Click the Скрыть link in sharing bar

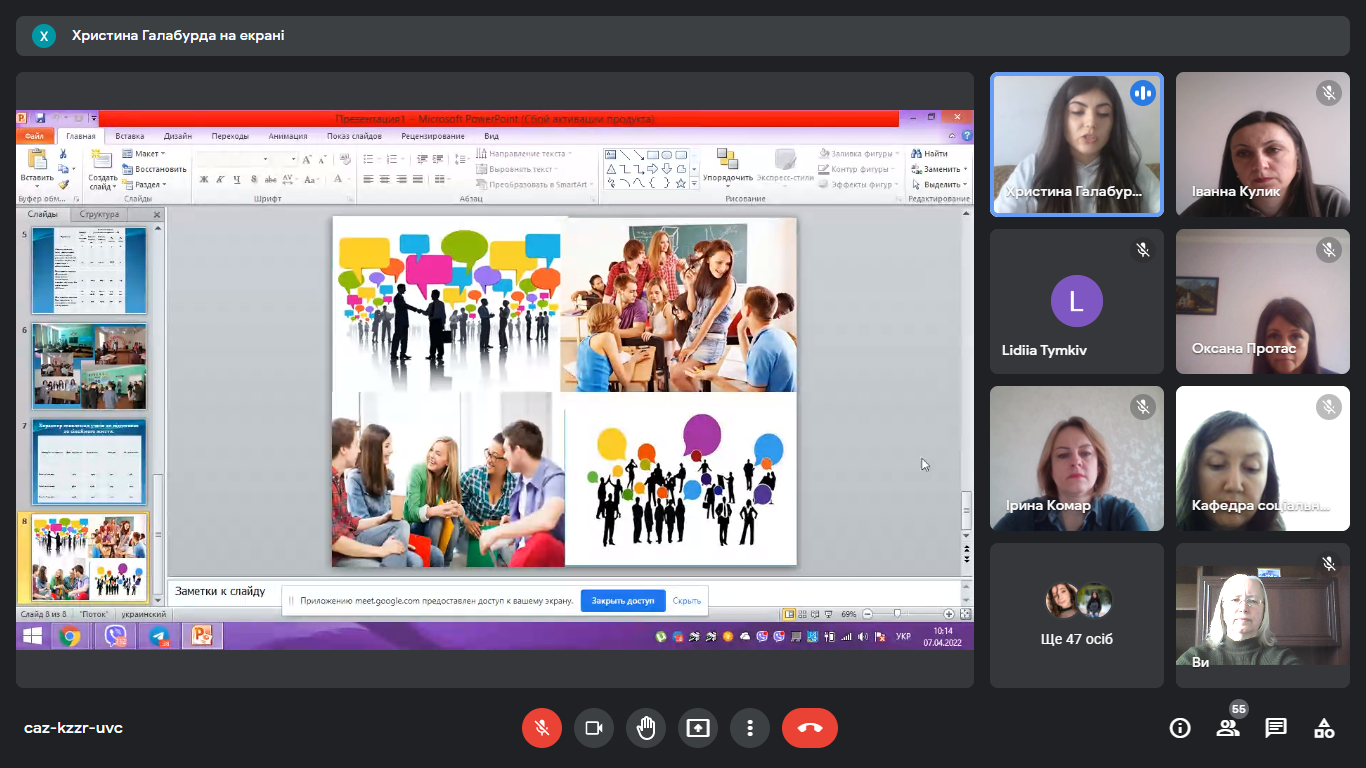pyautogui.click(x=687, y=601)
